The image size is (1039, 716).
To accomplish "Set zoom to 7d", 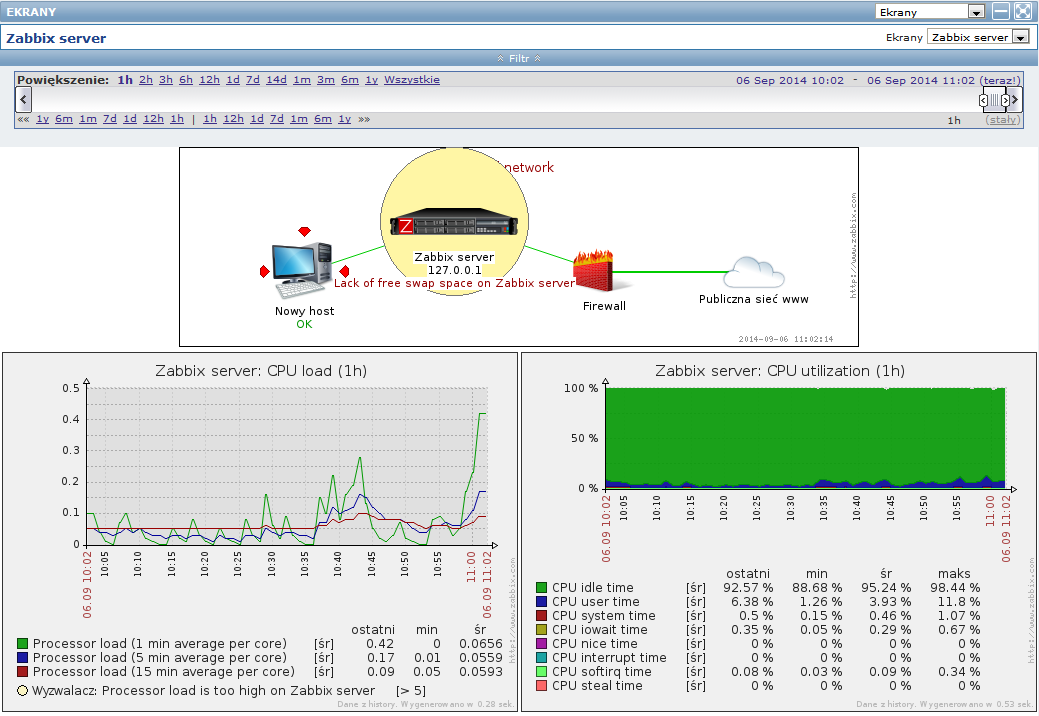I will 252,79.
